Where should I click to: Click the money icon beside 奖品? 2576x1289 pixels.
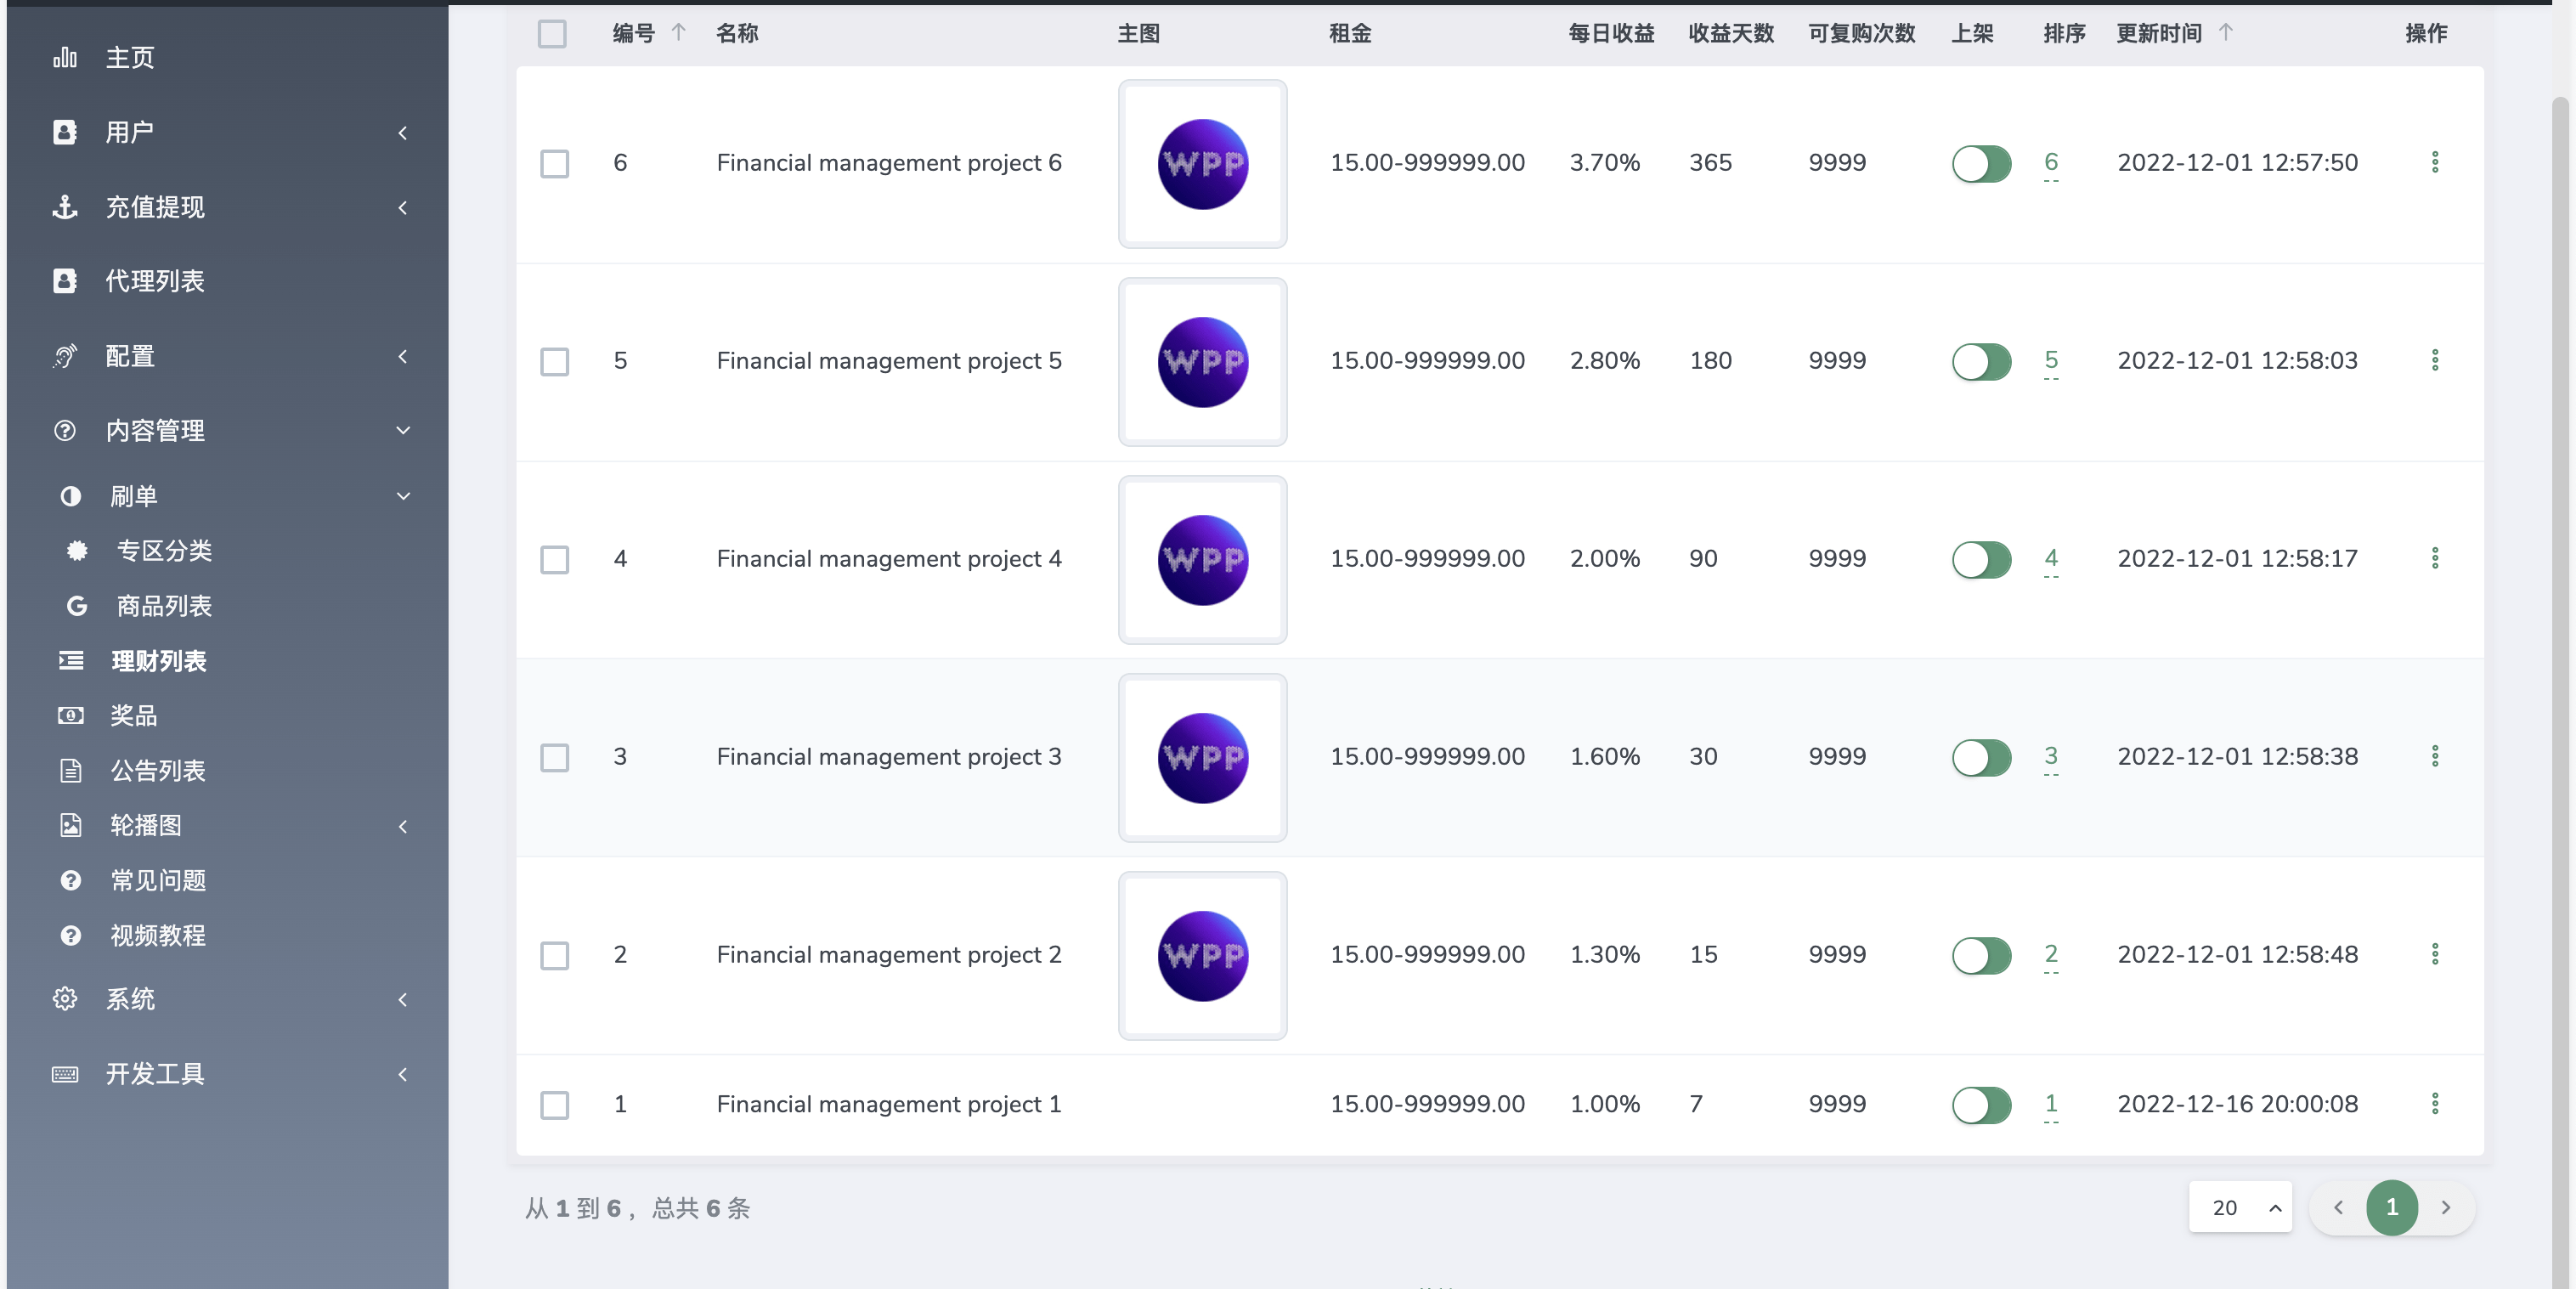point(71,716)
